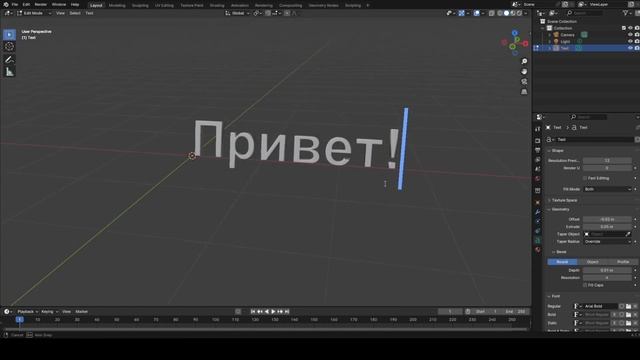Click the viewport zoom magnifier icon
640x360 pixels.
tap(524, 61)
